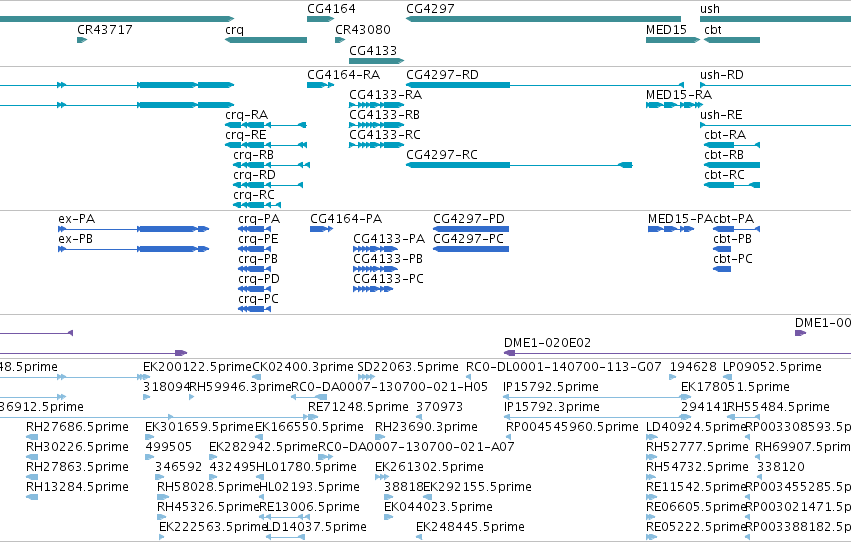This screenshot has width=851, height=542.
Task: Click the crq-PA protein feature
Action: 254,229
